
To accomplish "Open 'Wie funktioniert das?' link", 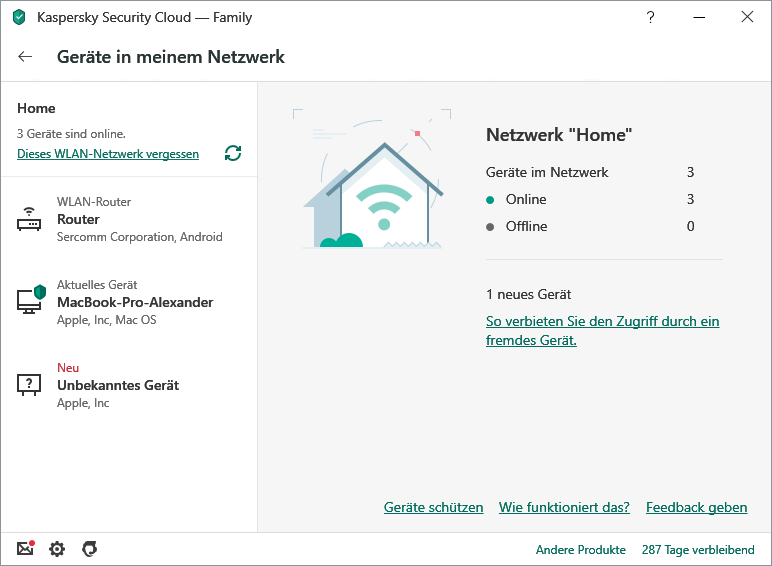I will tap(564, 508).
